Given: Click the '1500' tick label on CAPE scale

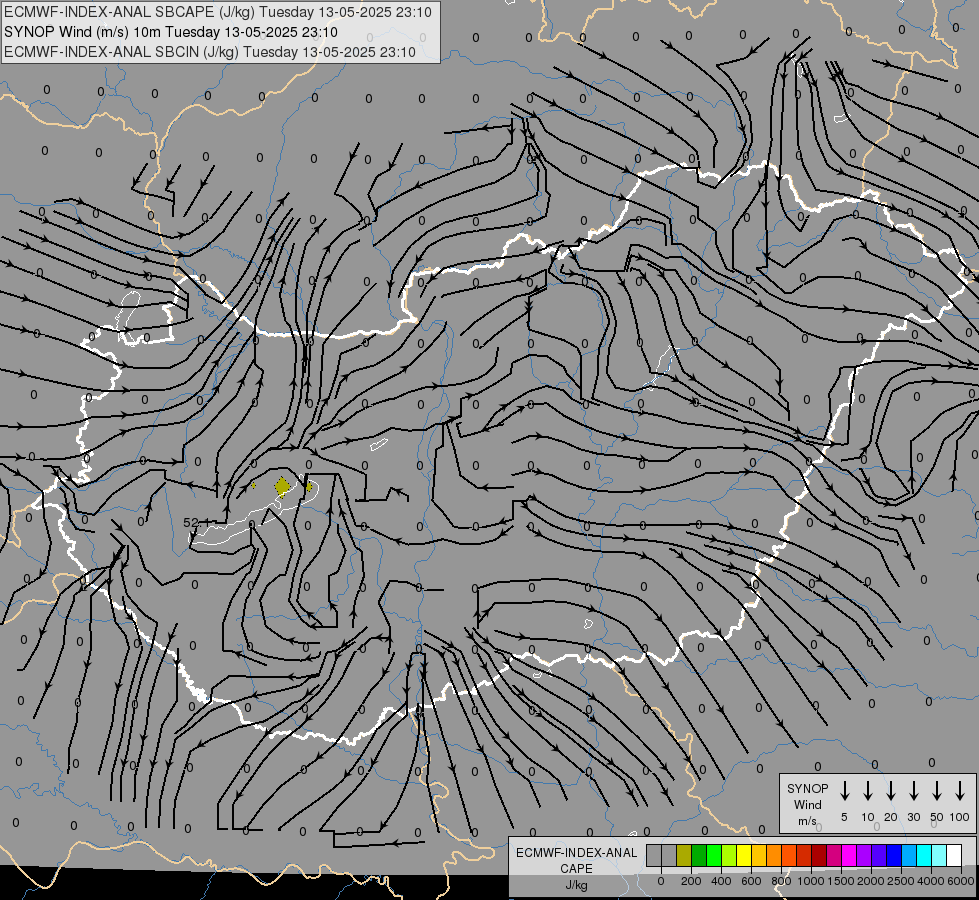Looking at the screenshot, I should click(x=841, y=881).
